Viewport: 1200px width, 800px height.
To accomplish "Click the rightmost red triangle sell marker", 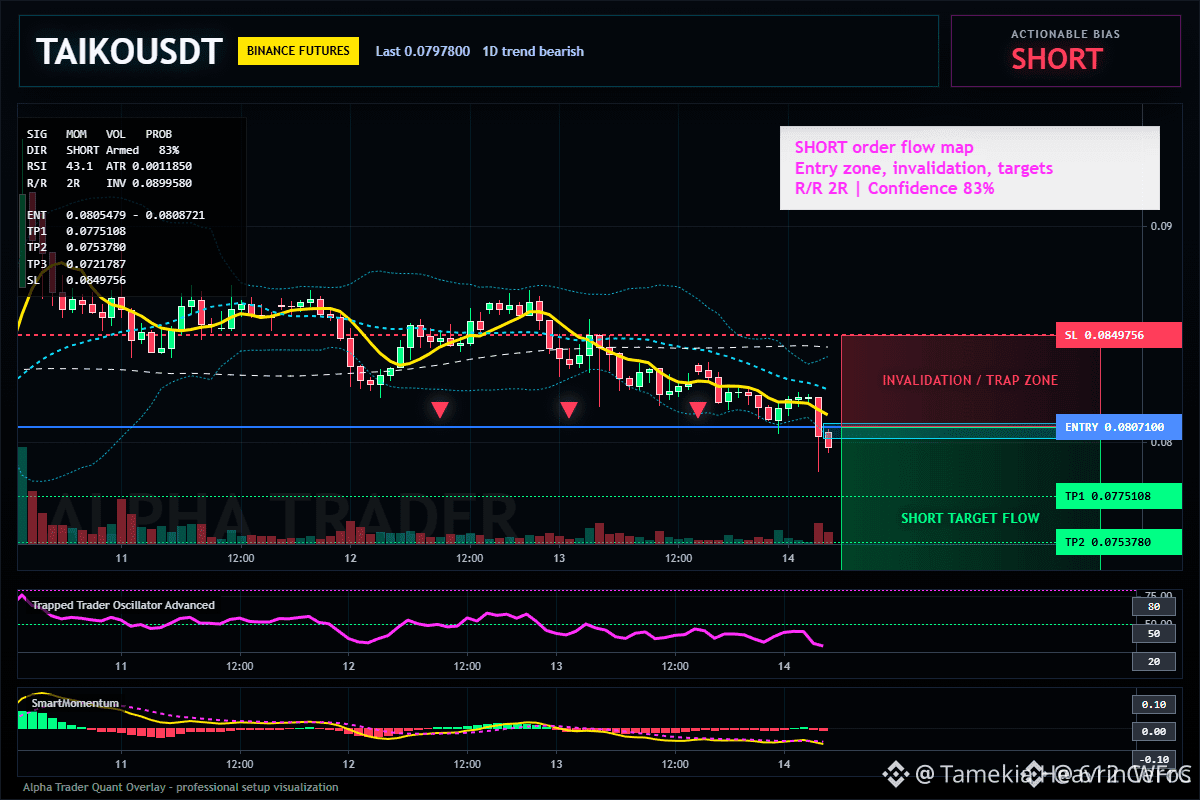I will [698, 409].
